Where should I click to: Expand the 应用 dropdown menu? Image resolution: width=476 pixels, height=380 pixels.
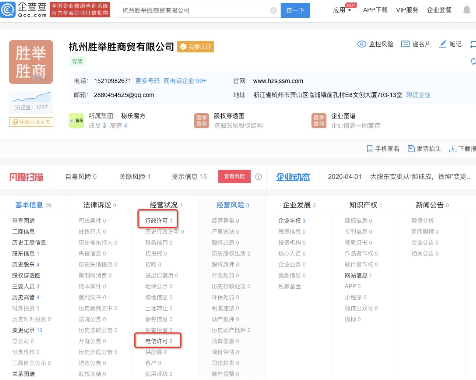(342, 10)
